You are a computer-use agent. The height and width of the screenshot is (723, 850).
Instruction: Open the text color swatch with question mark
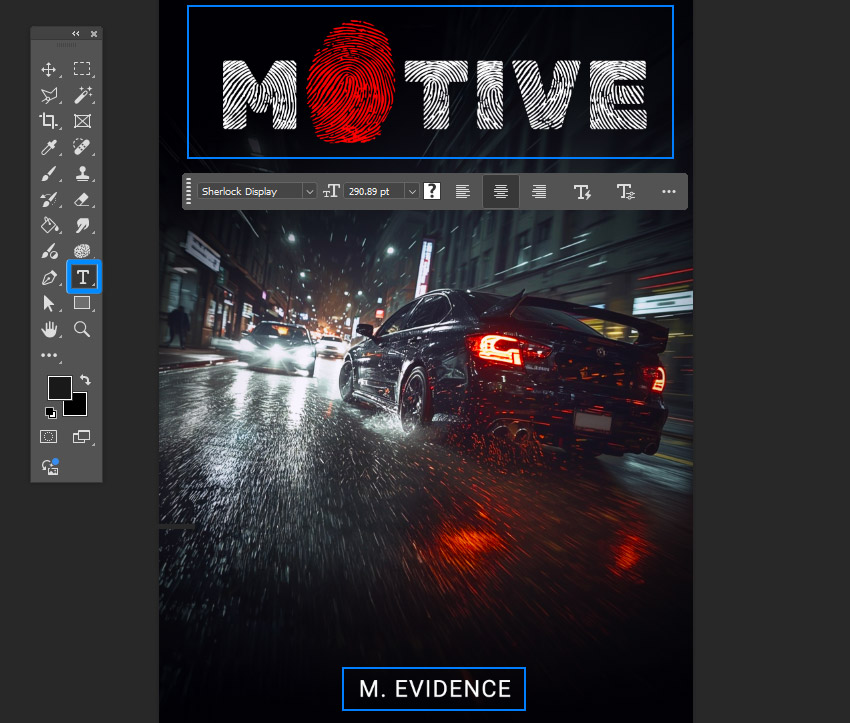pos(432,191)
